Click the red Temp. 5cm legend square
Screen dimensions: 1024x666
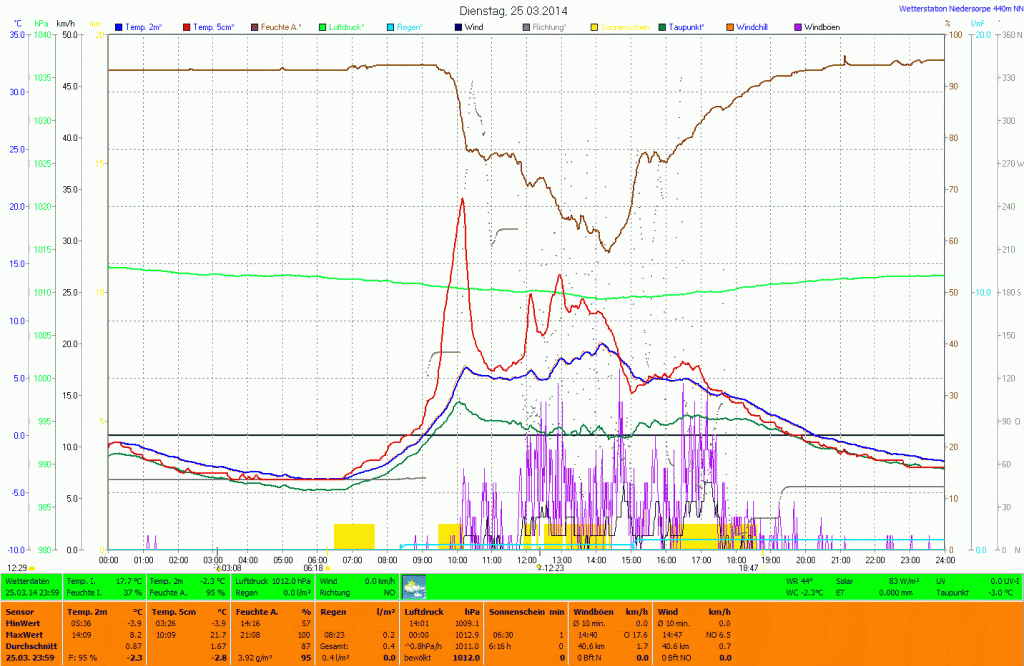coord(187,24)
